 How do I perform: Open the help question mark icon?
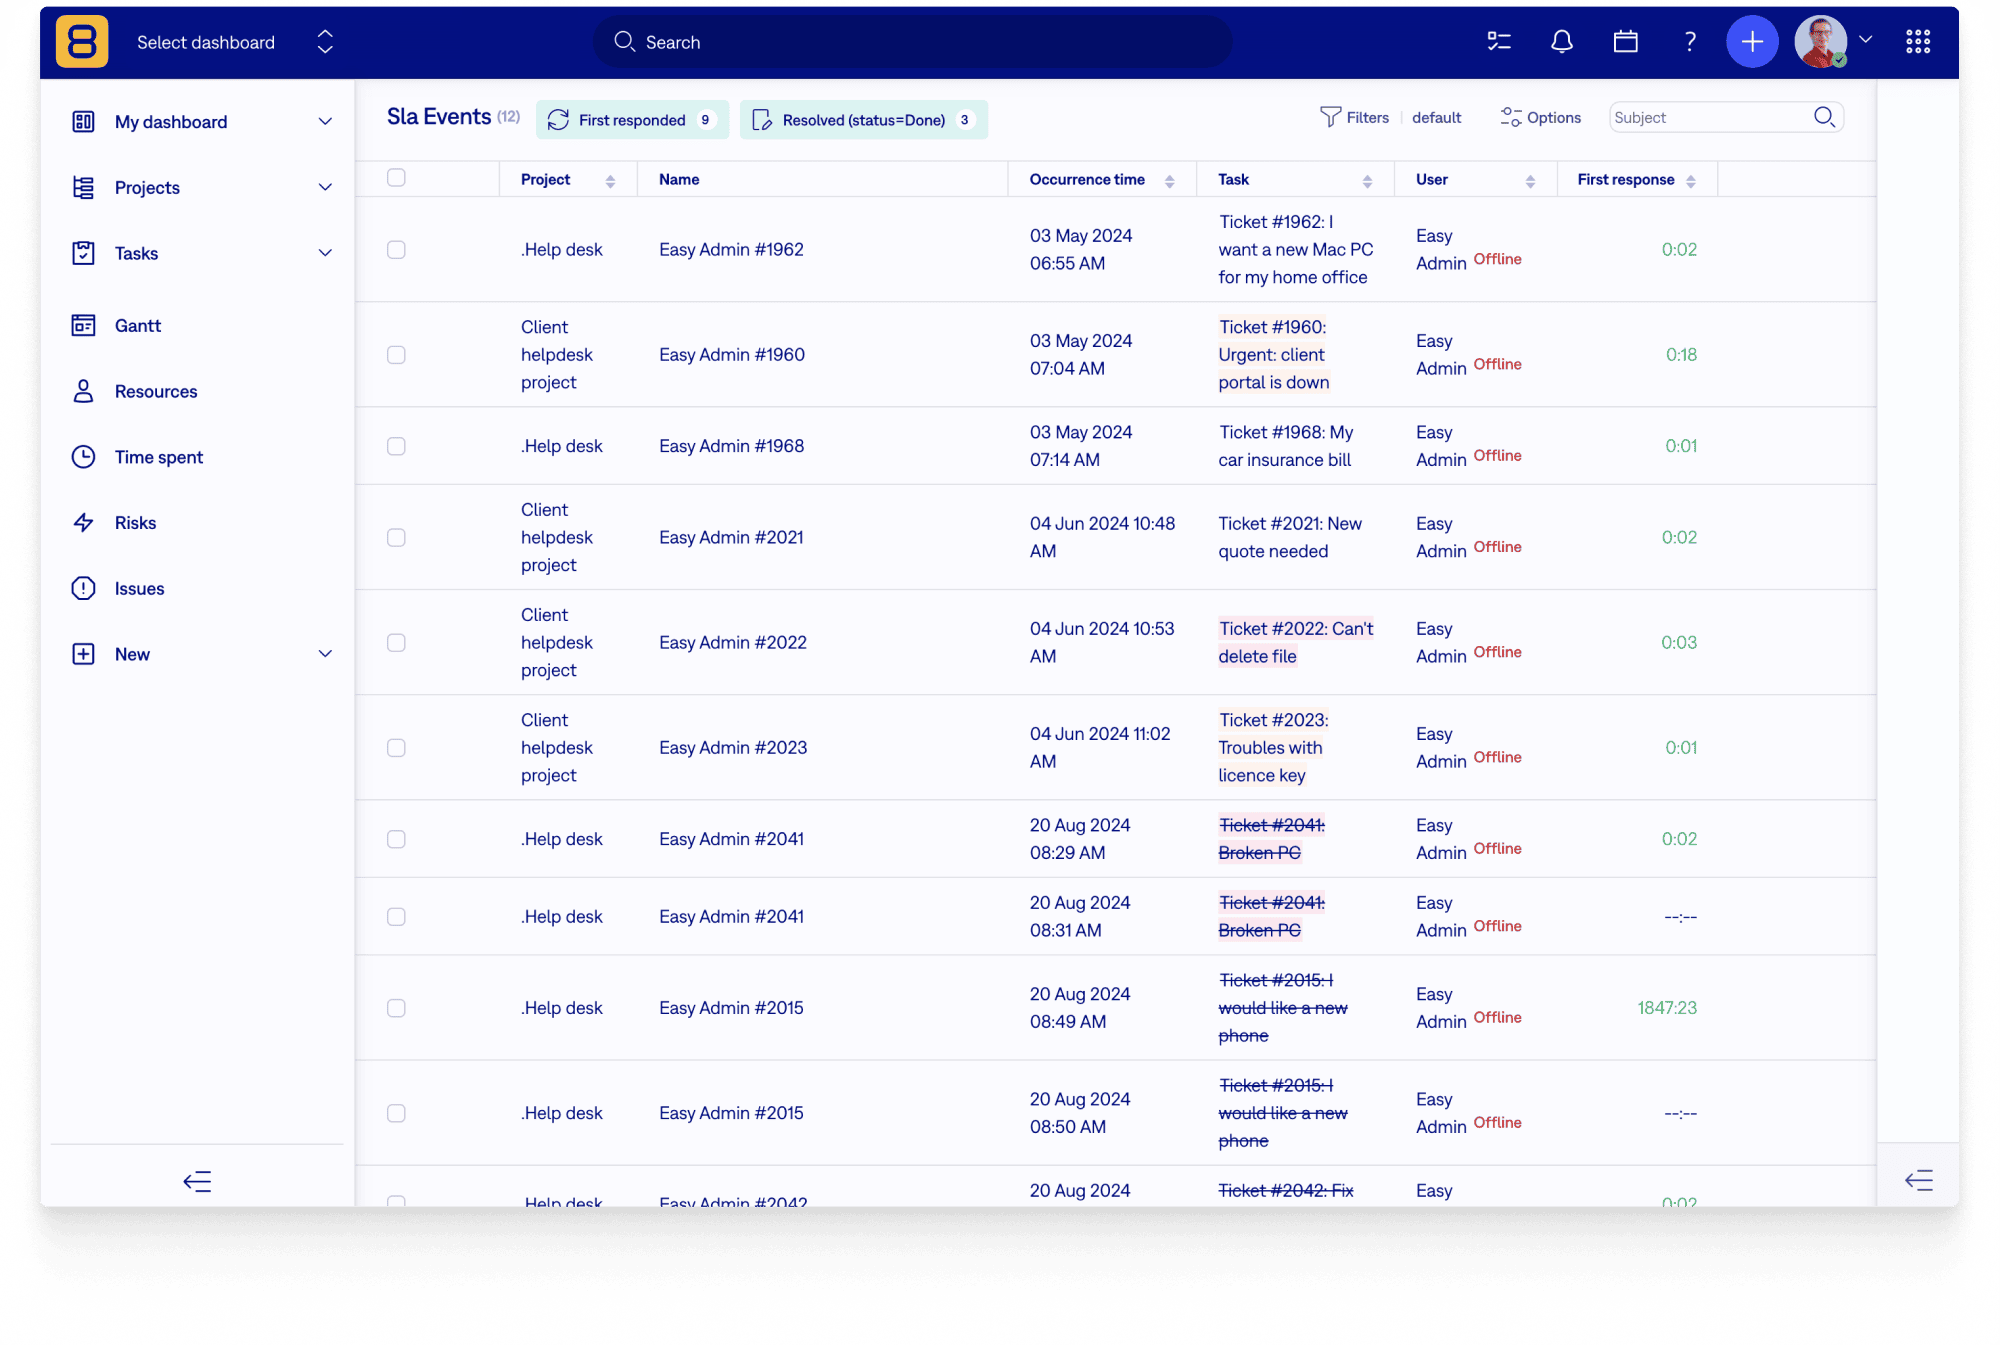(1690, 42)
